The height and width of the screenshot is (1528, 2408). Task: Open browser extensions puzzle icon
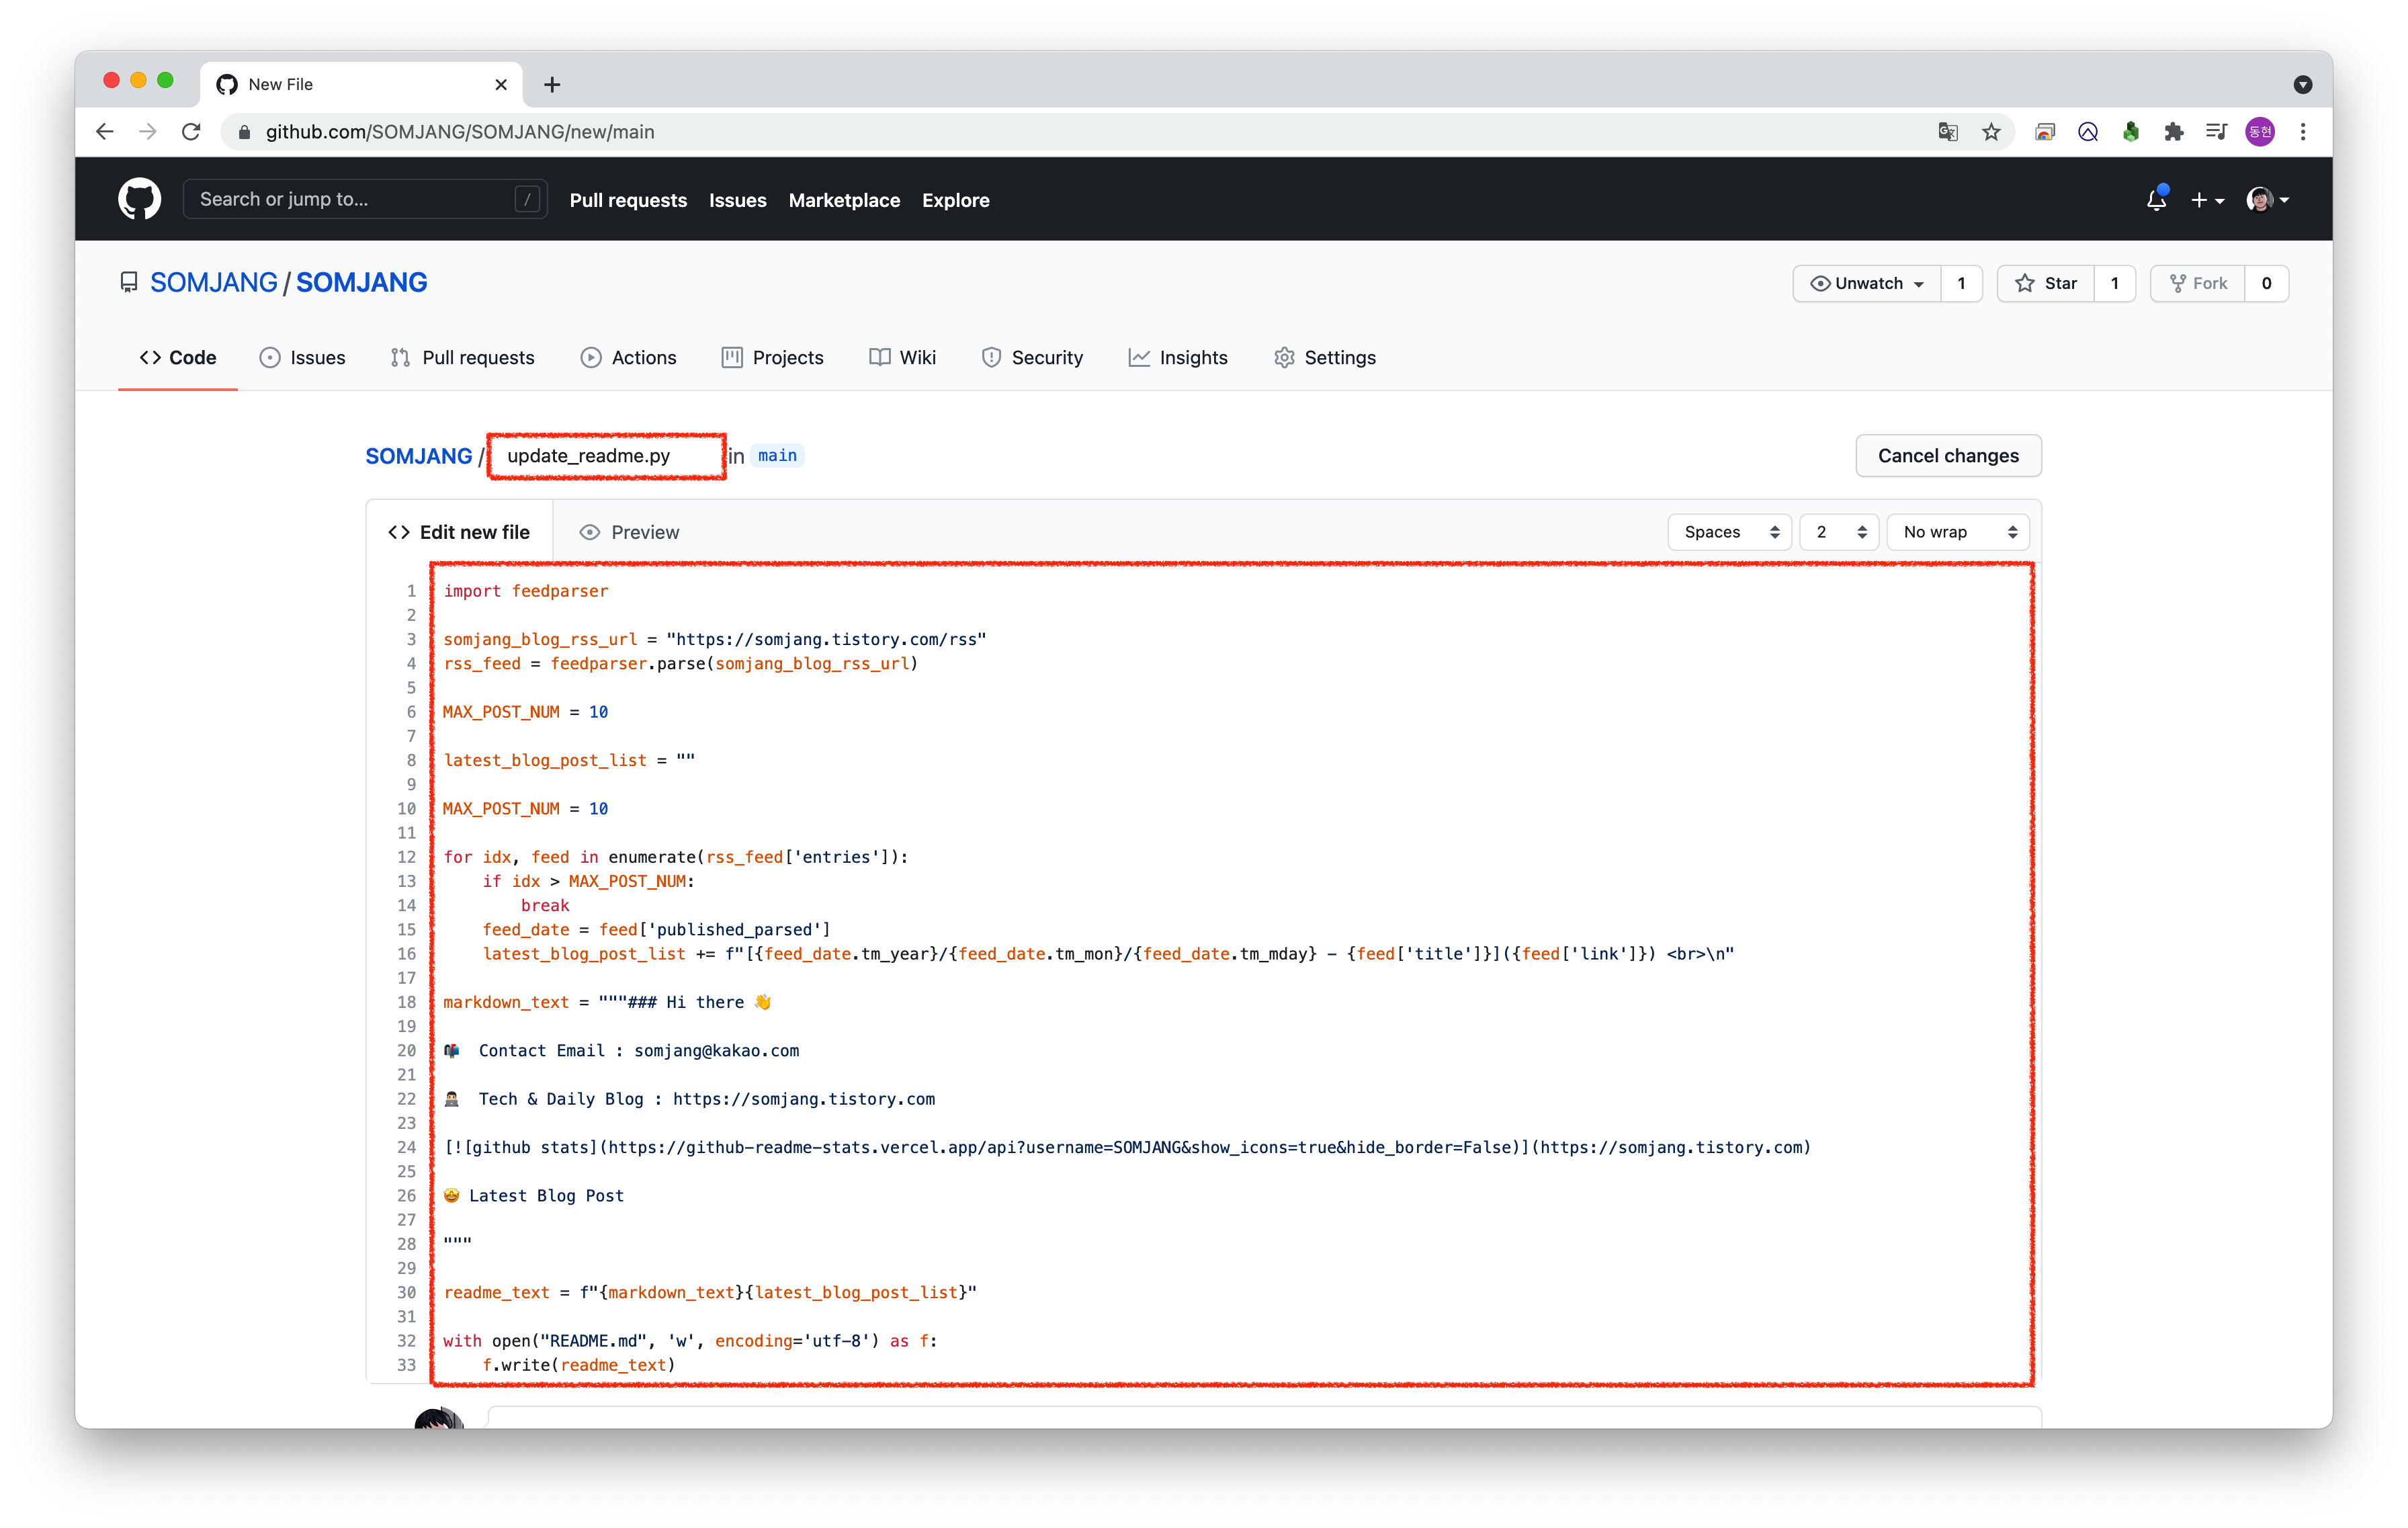point(2173,132)
